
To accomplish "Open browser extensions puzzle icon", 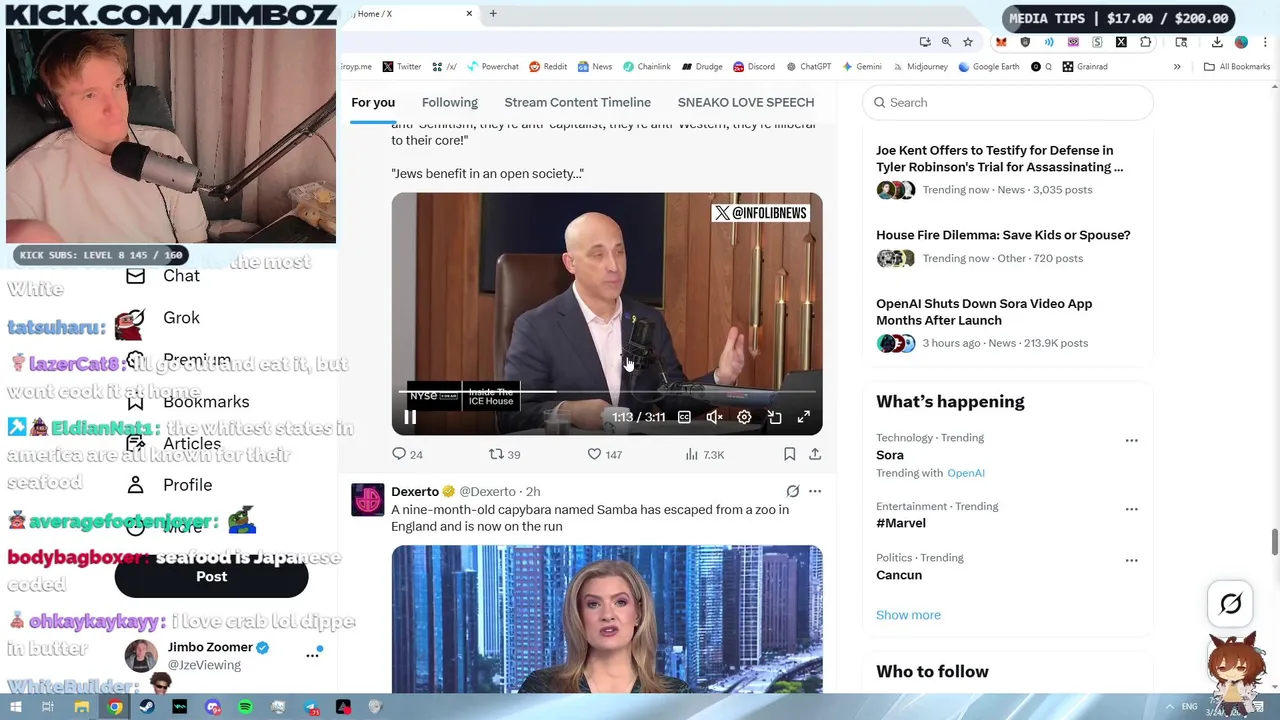I will (x=1146, y=42).
